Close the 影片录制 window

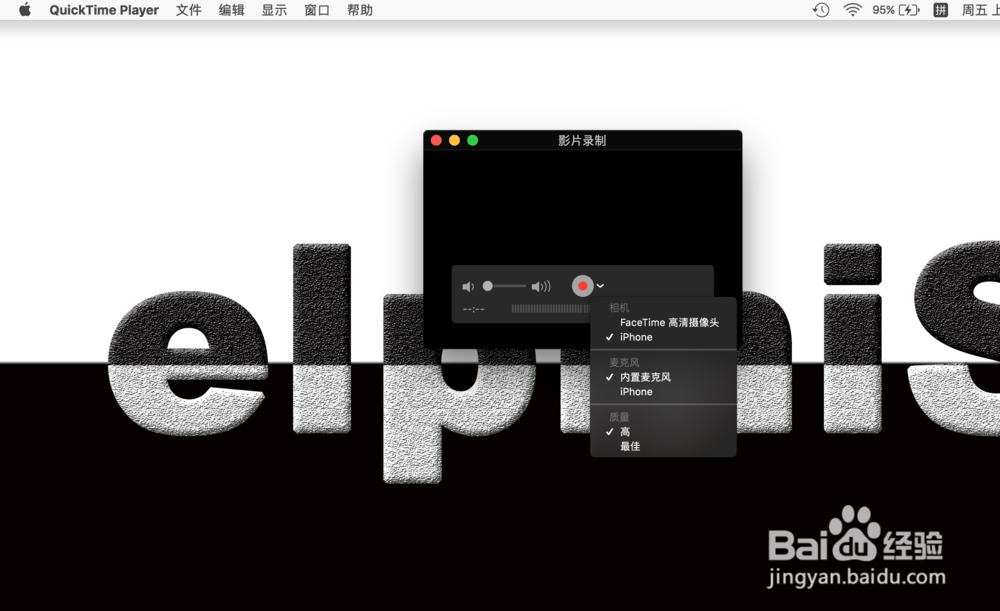click(436, 140)
